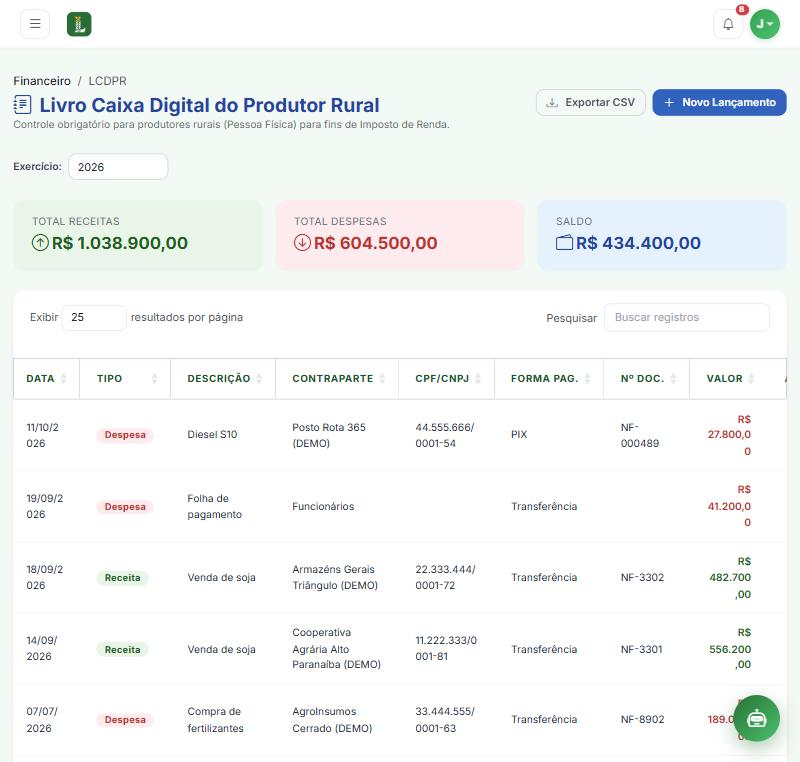
Task: Open notifications bell
Action: click(728, 24)
